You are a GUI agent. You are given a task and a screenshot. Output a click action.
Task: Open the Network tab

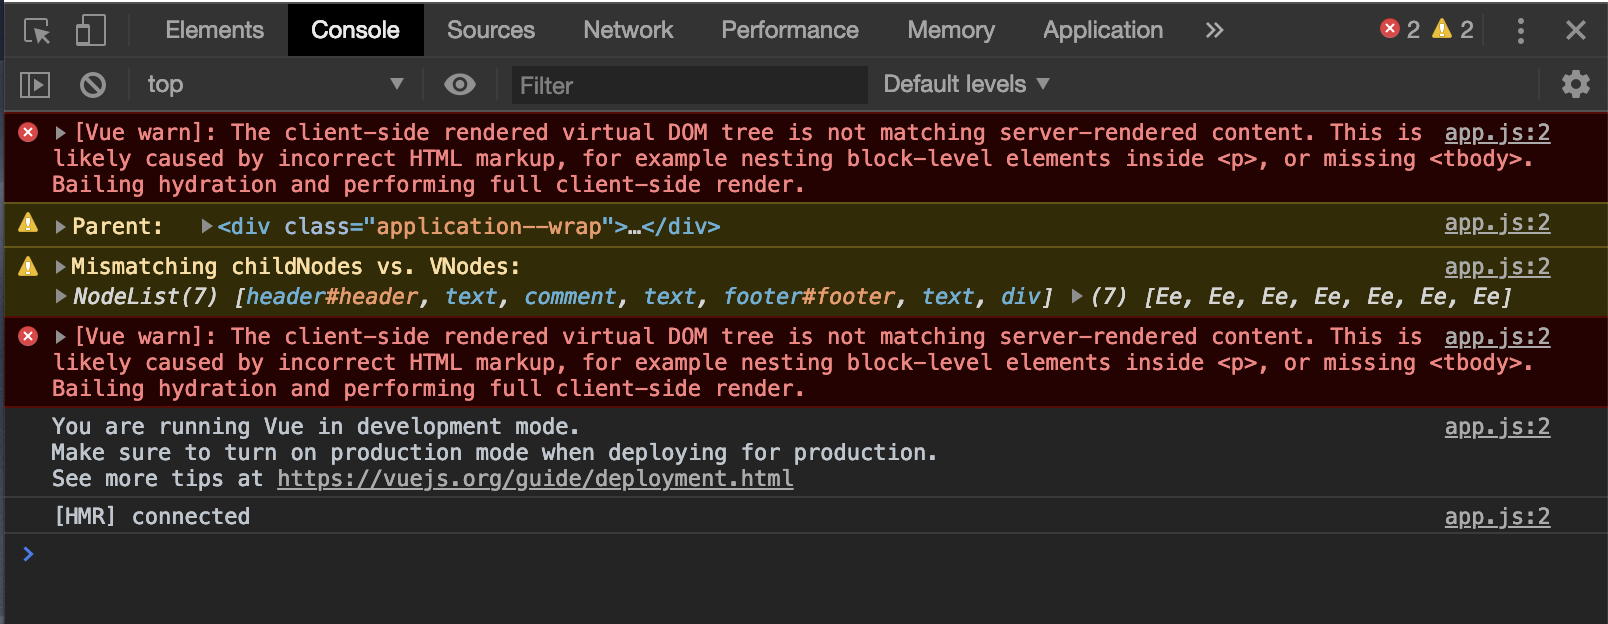[x=628, y=30]
